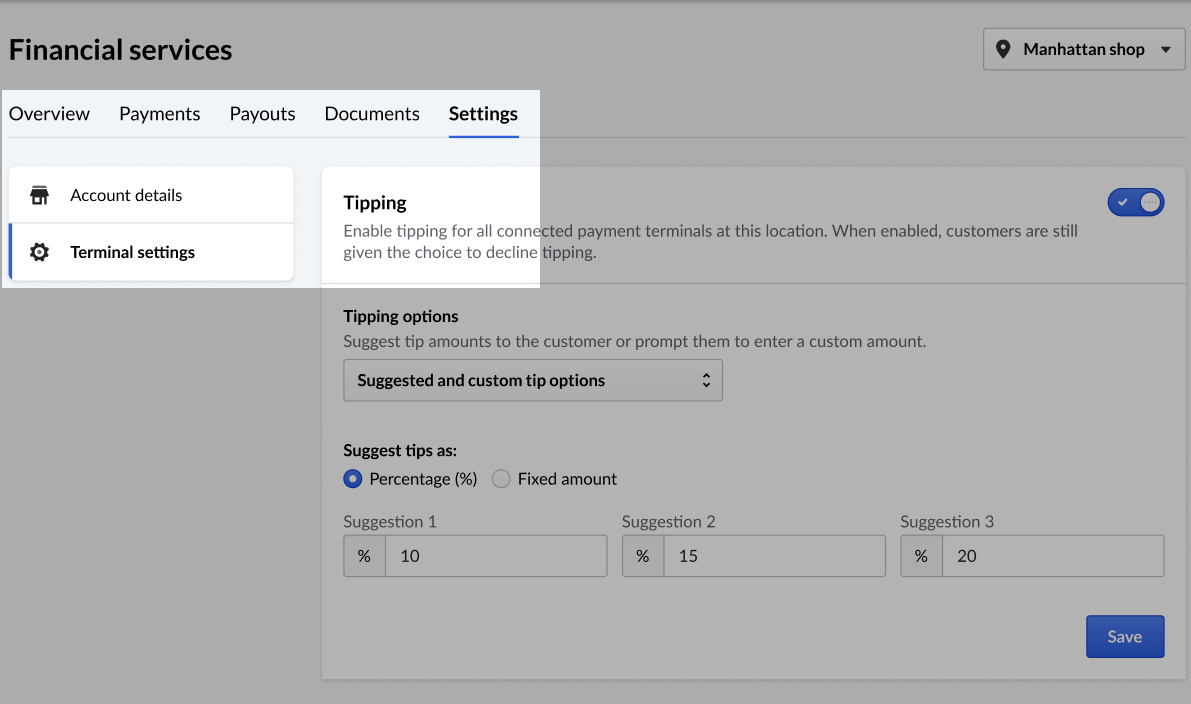Click the gear icon beside Terminal settings

[39, 252]
